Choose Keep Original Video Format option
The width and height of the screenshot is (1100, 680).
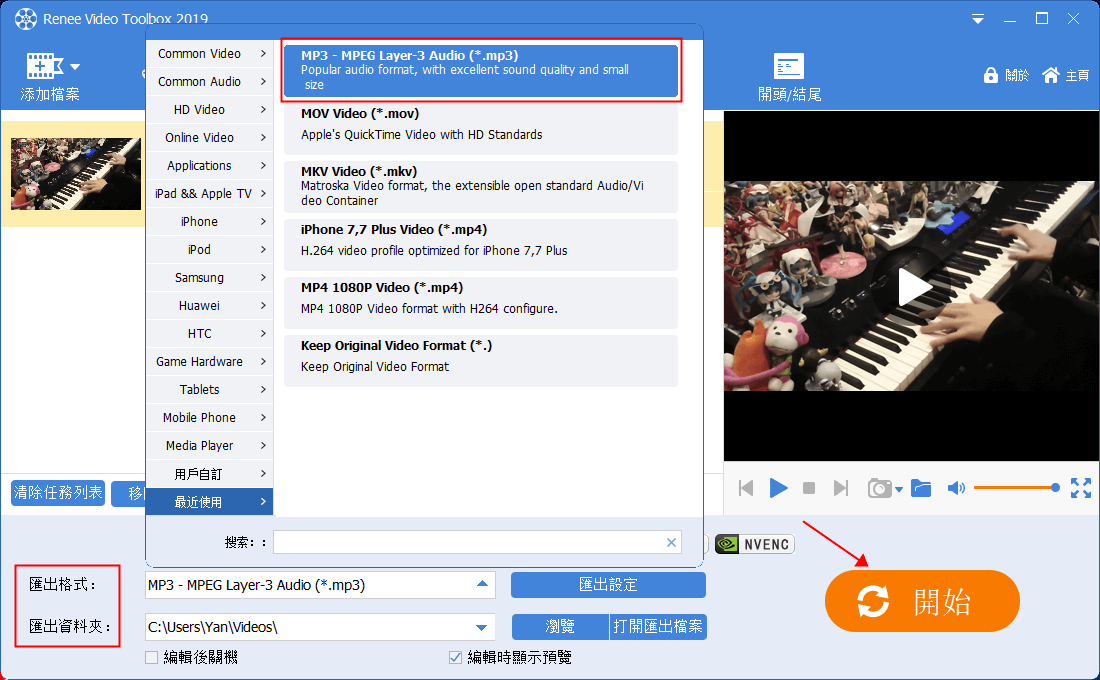pyautogui.click(x=481, y=361)
